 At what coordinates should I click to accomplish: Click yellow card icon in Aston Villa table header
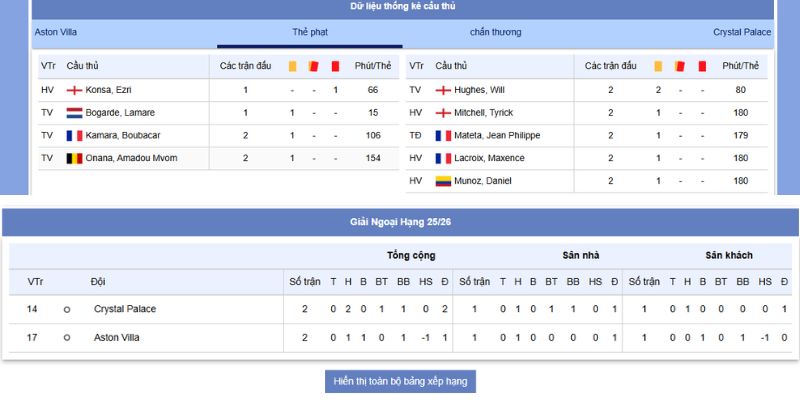(292, 66)
